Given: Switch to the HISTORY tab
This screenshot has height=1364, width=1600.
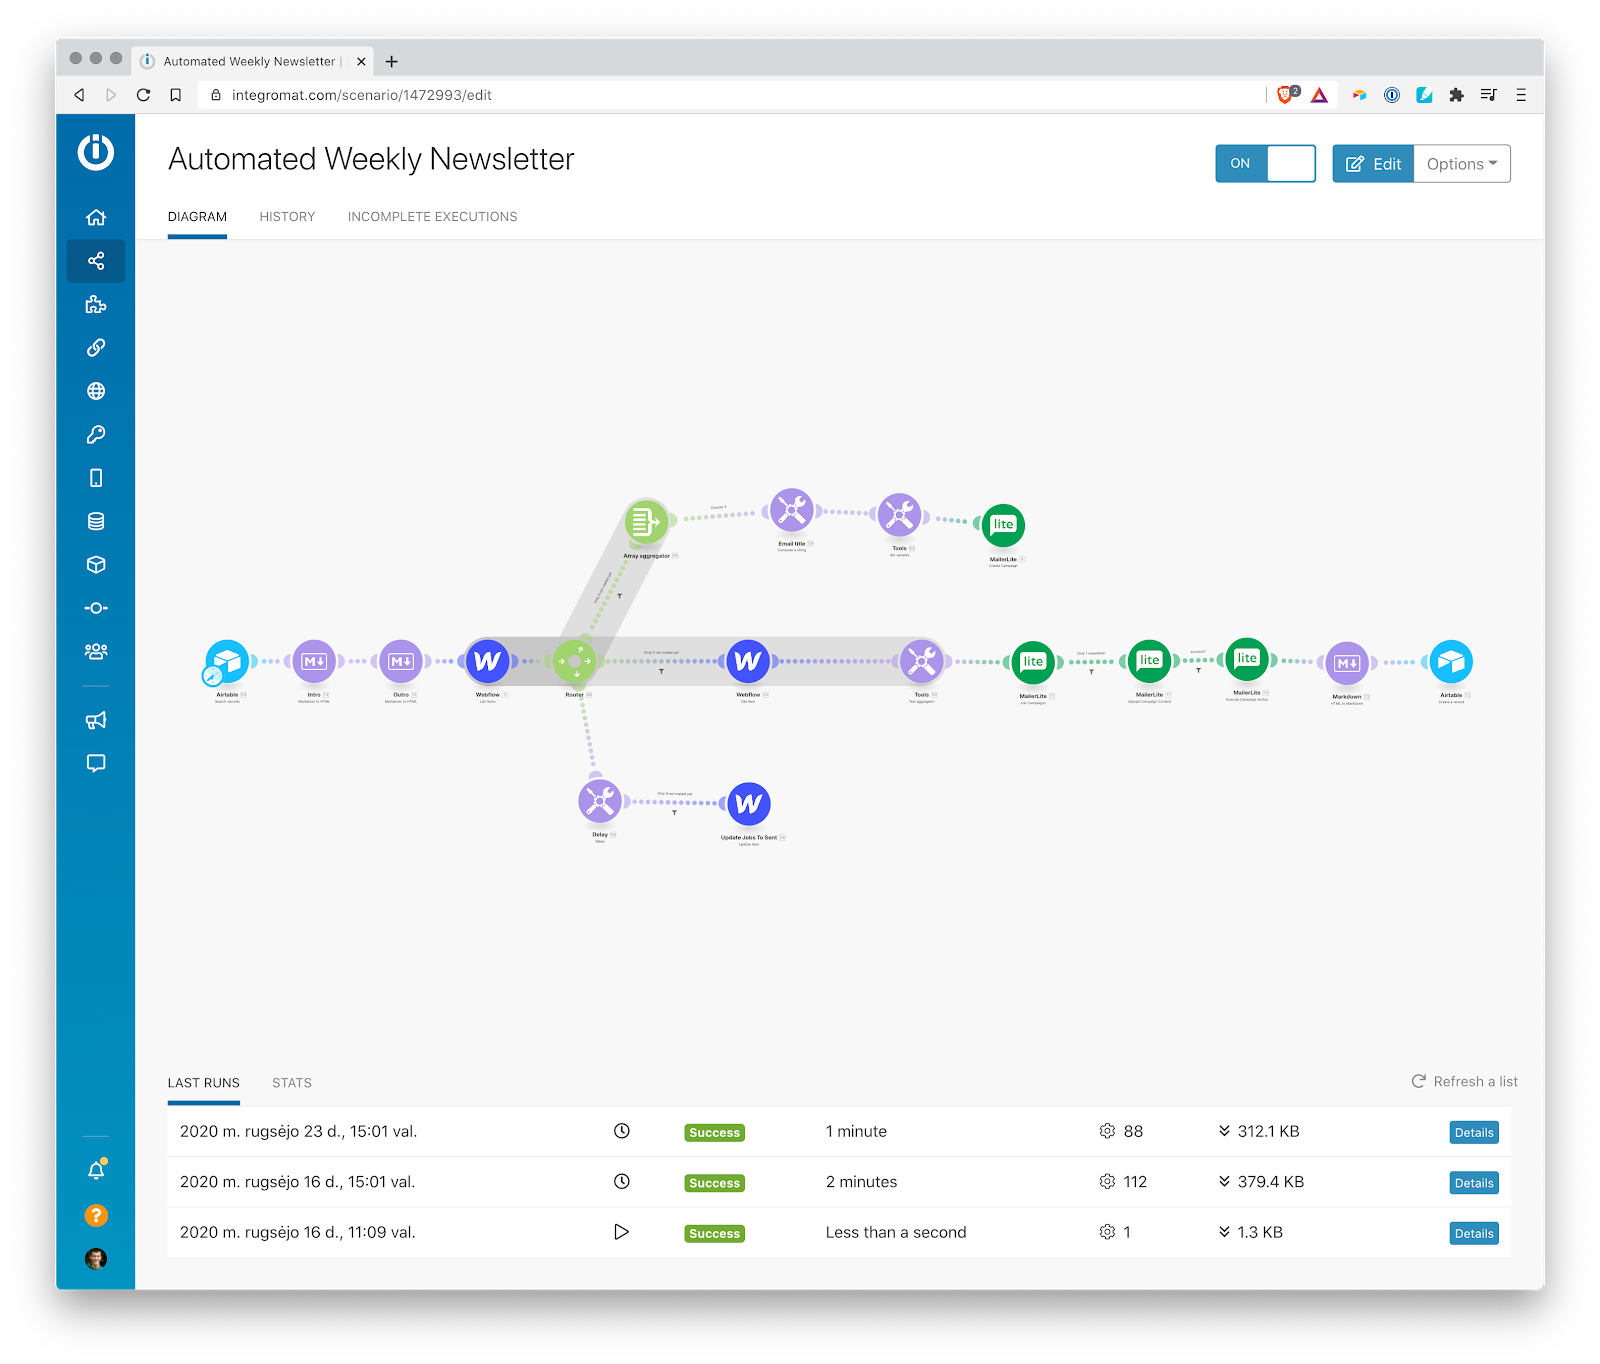Looking at the screenshot, I should pyautogui.click(x=287, y=216).
